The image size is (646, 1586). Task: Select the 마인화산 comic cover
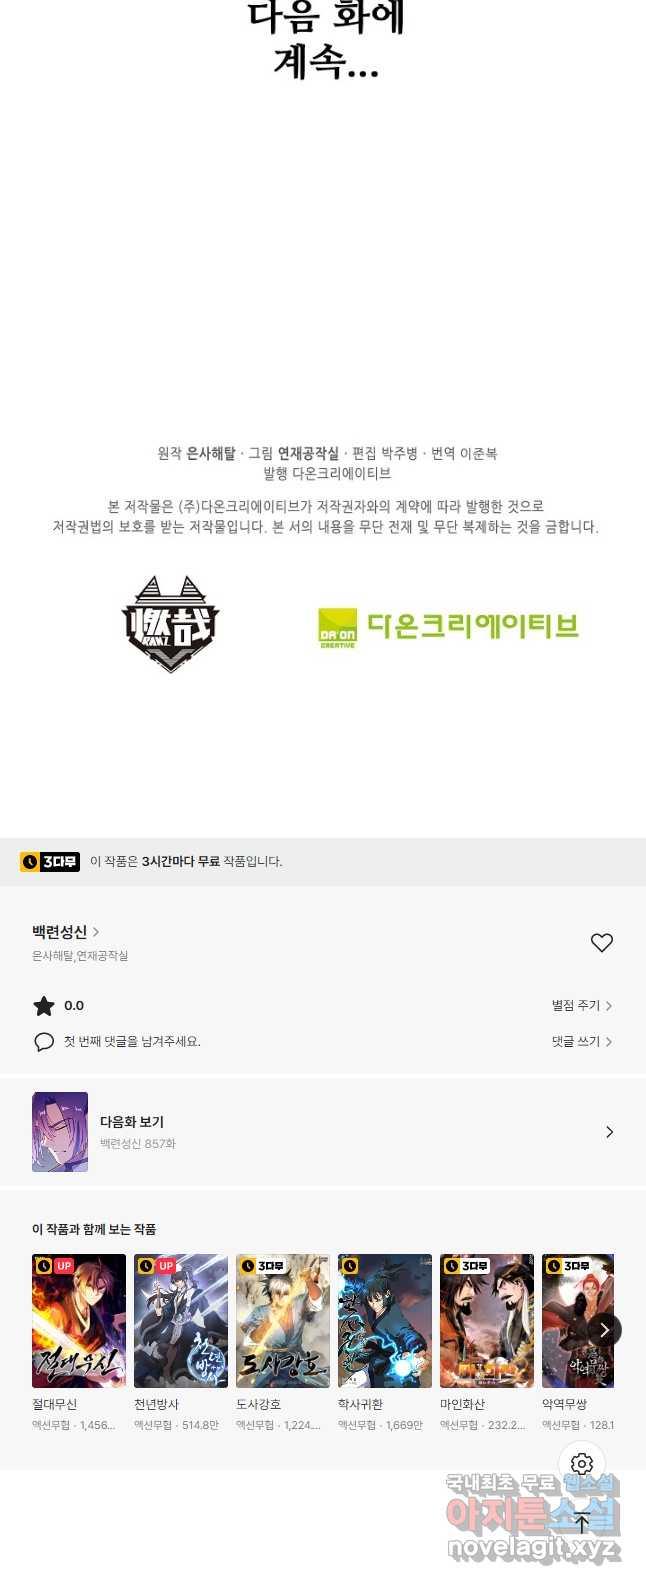point(487,1321)
